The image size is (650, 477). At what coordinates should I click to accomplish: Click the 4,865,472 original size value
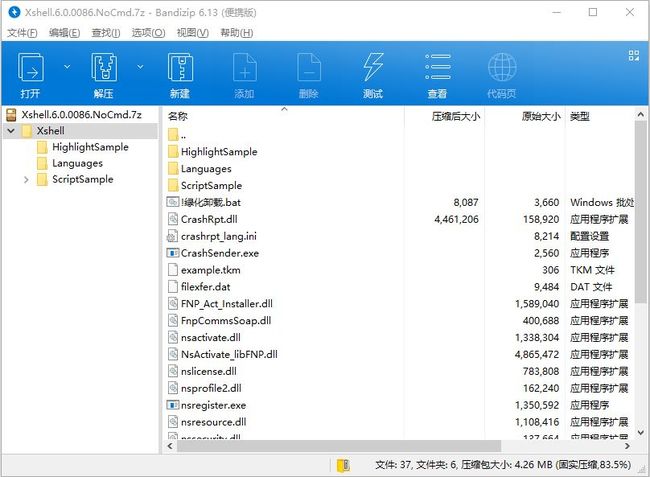pos(537,354)
